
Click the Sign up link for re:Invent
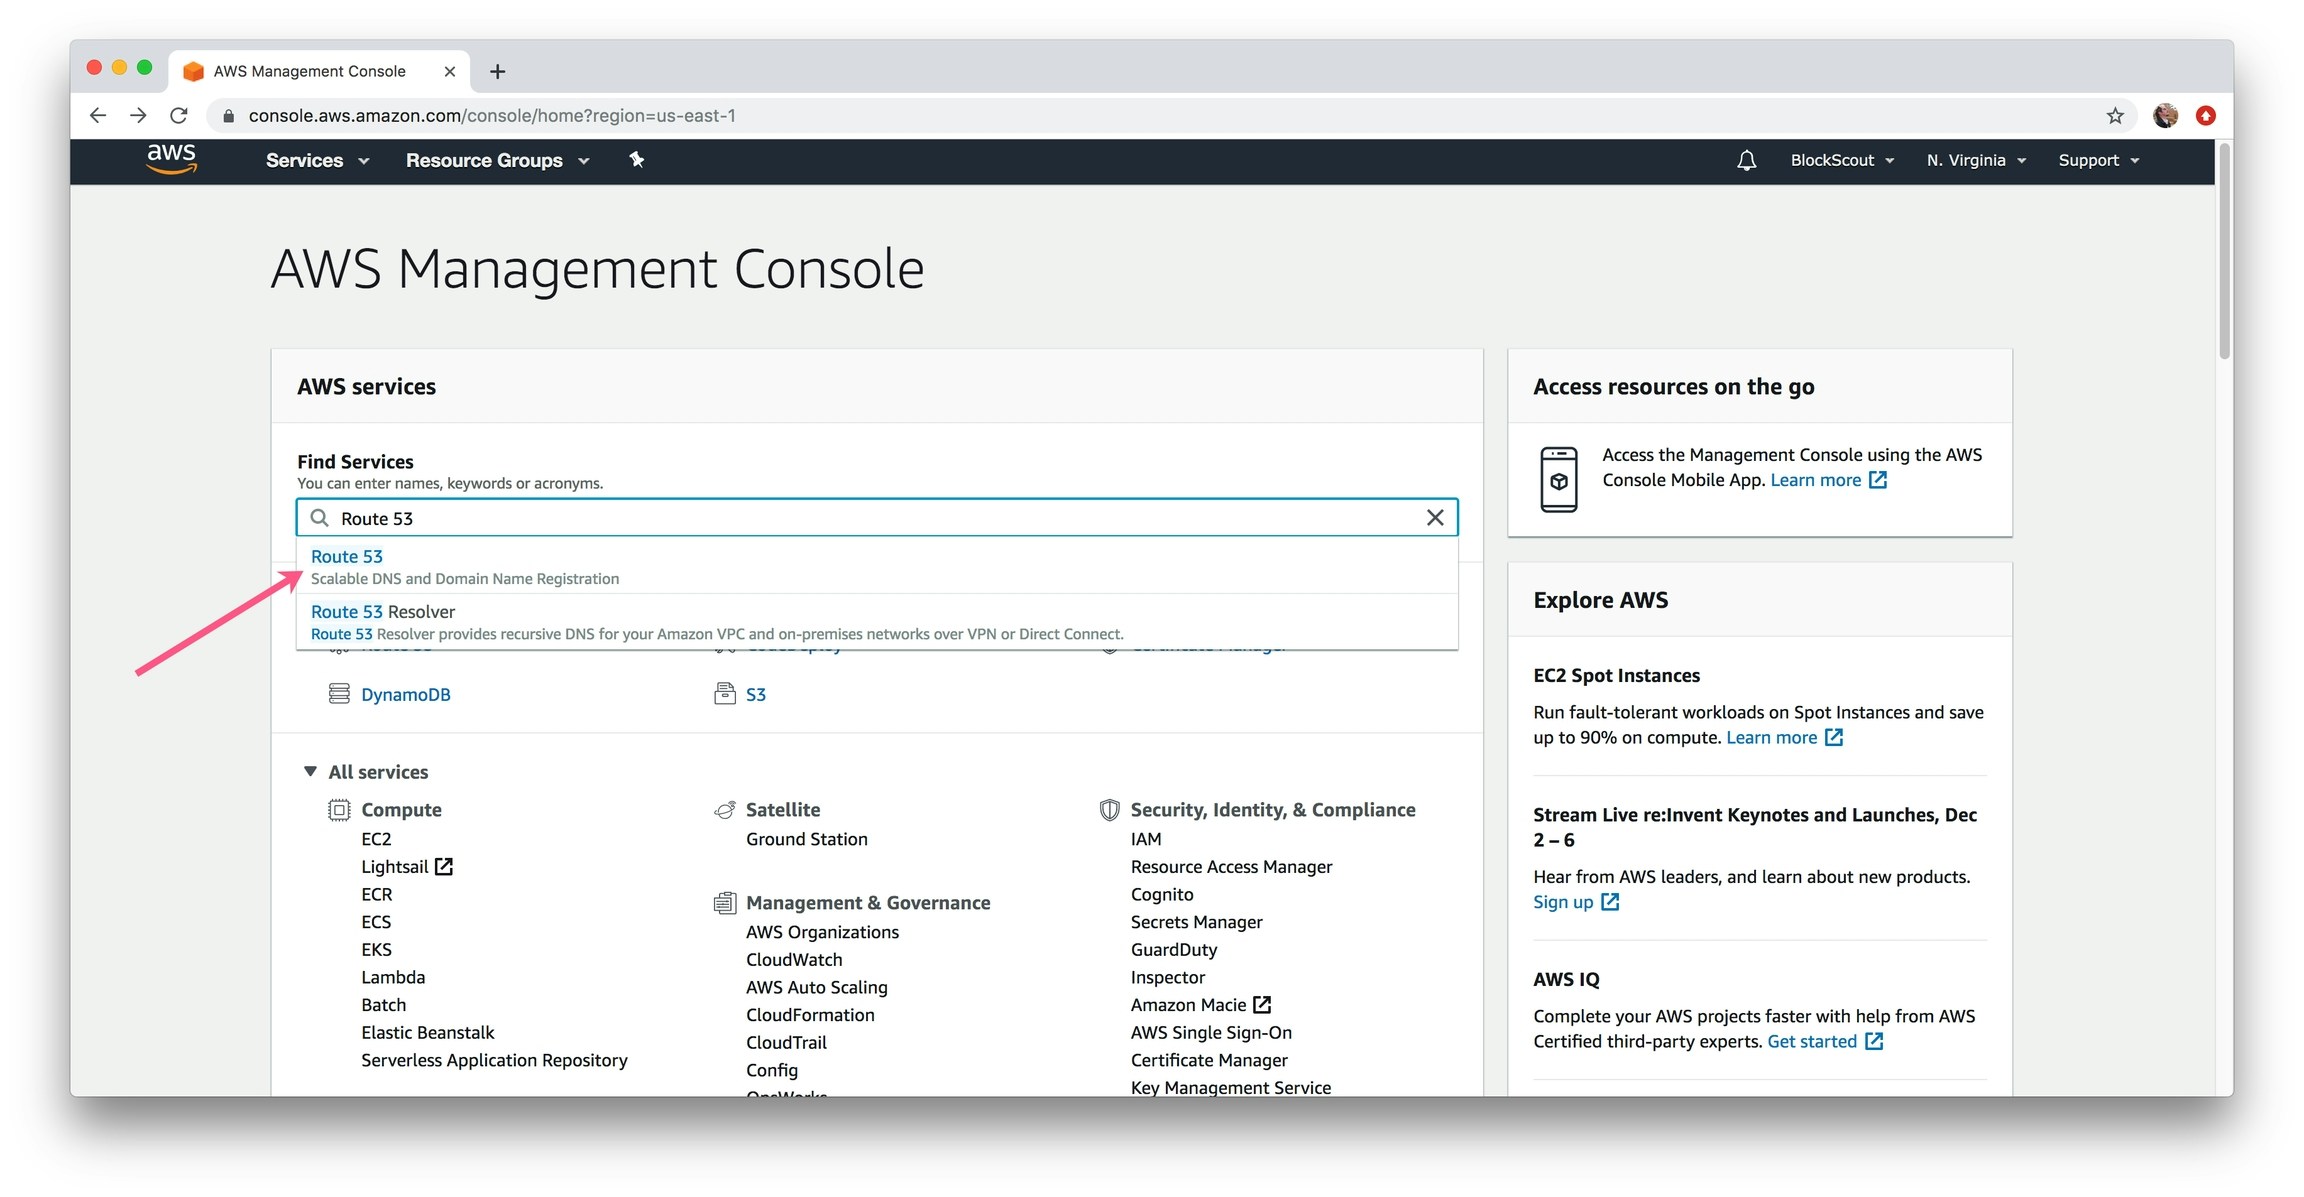point(1563,902)
